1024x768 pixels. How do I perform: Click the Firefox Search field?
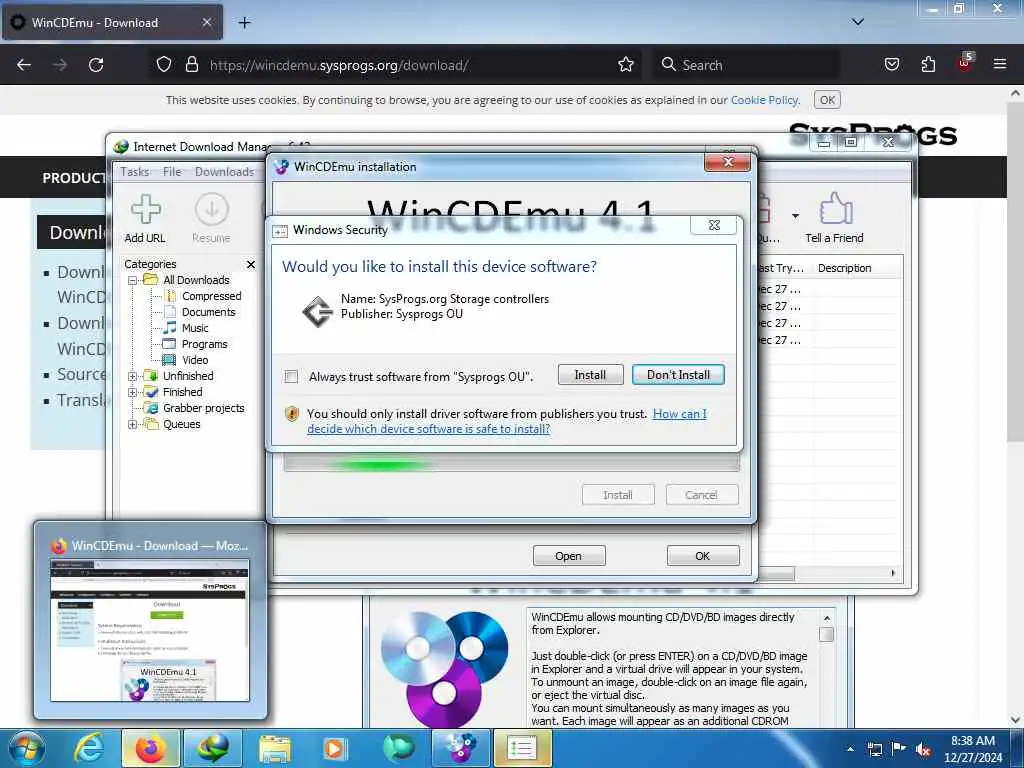coord(746,65)
